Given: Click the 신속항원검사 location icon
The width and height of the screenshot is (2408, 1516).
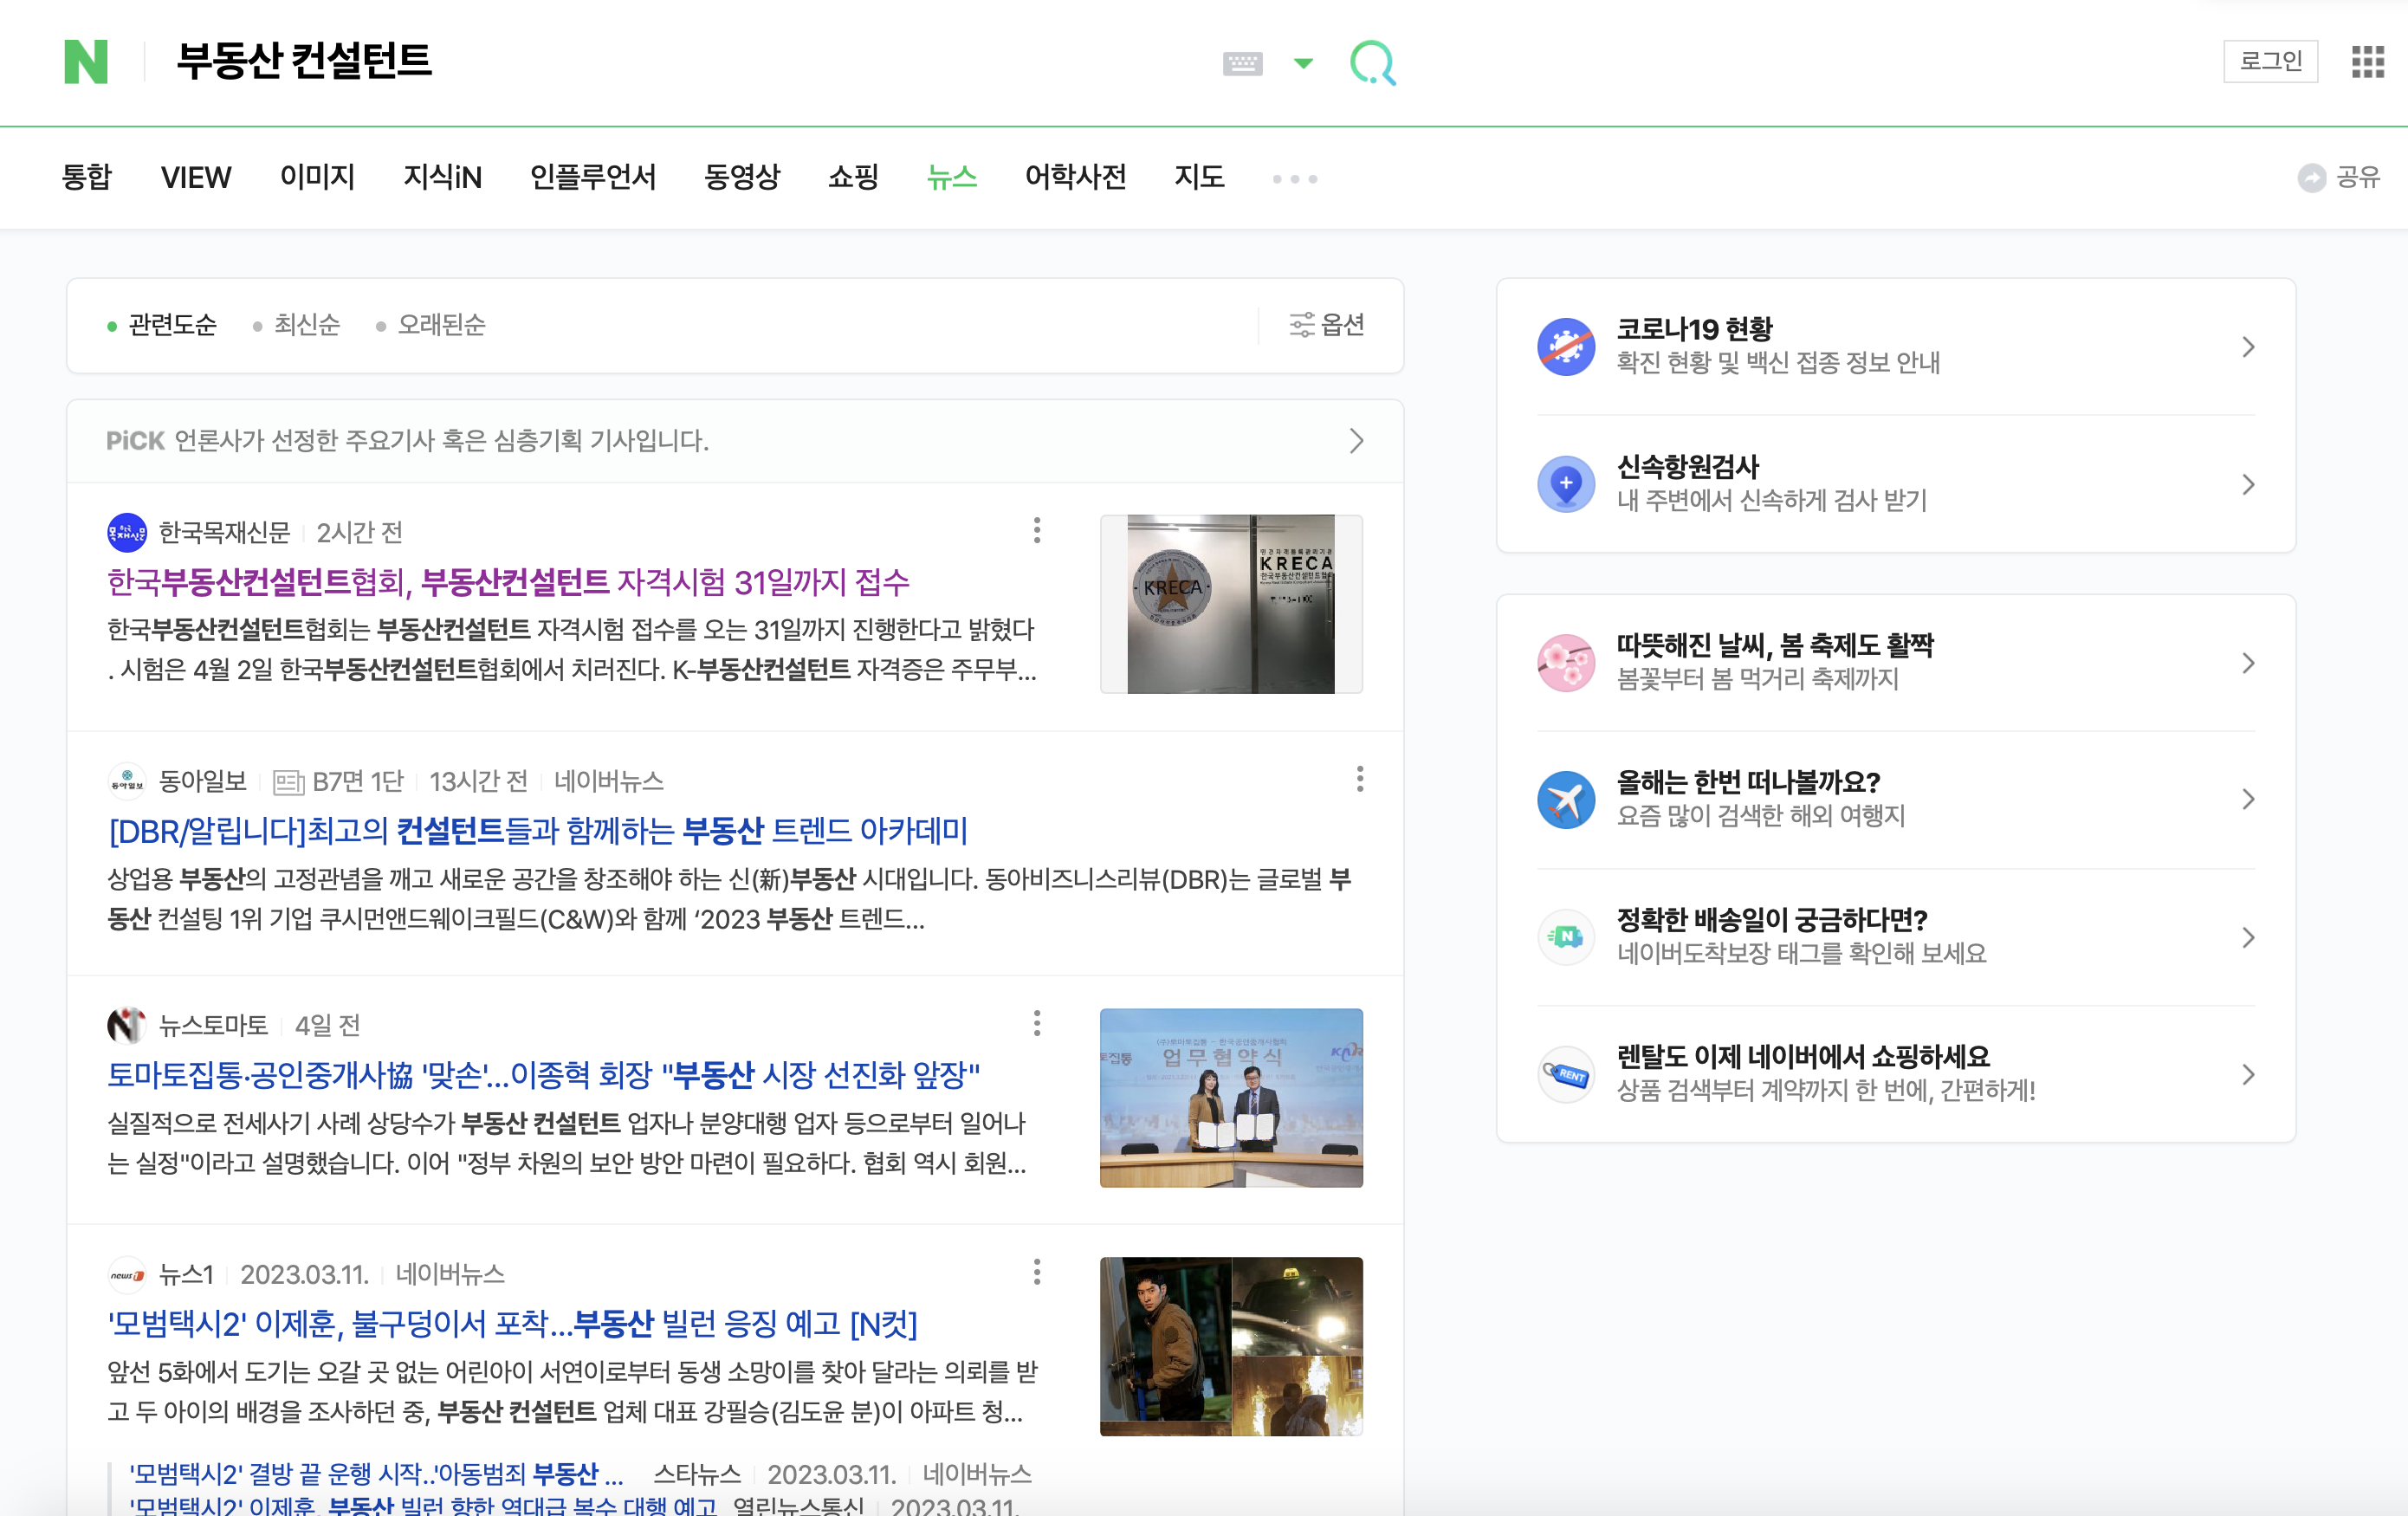Looking at the screenshot, I should 1566,485.
